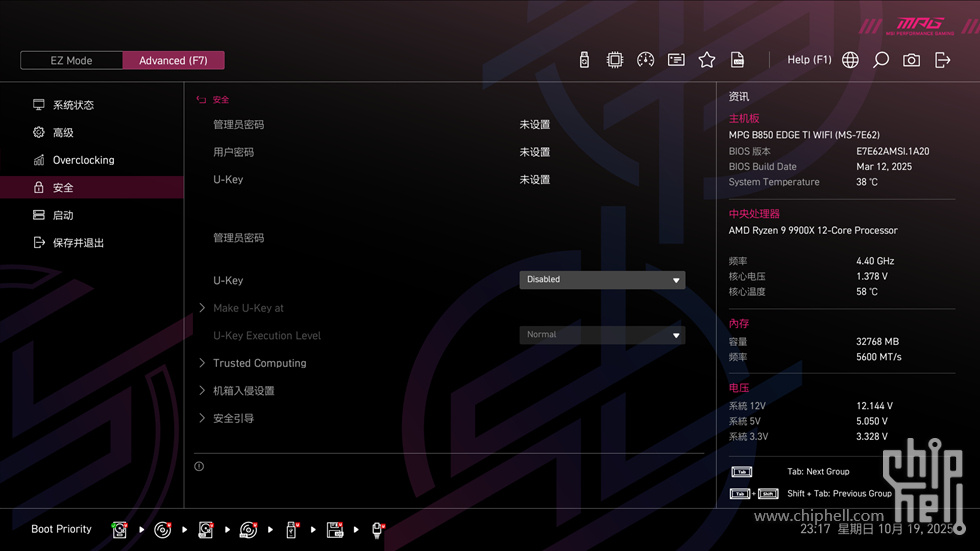
Task: Open Help (F1)
Action: 809,60
